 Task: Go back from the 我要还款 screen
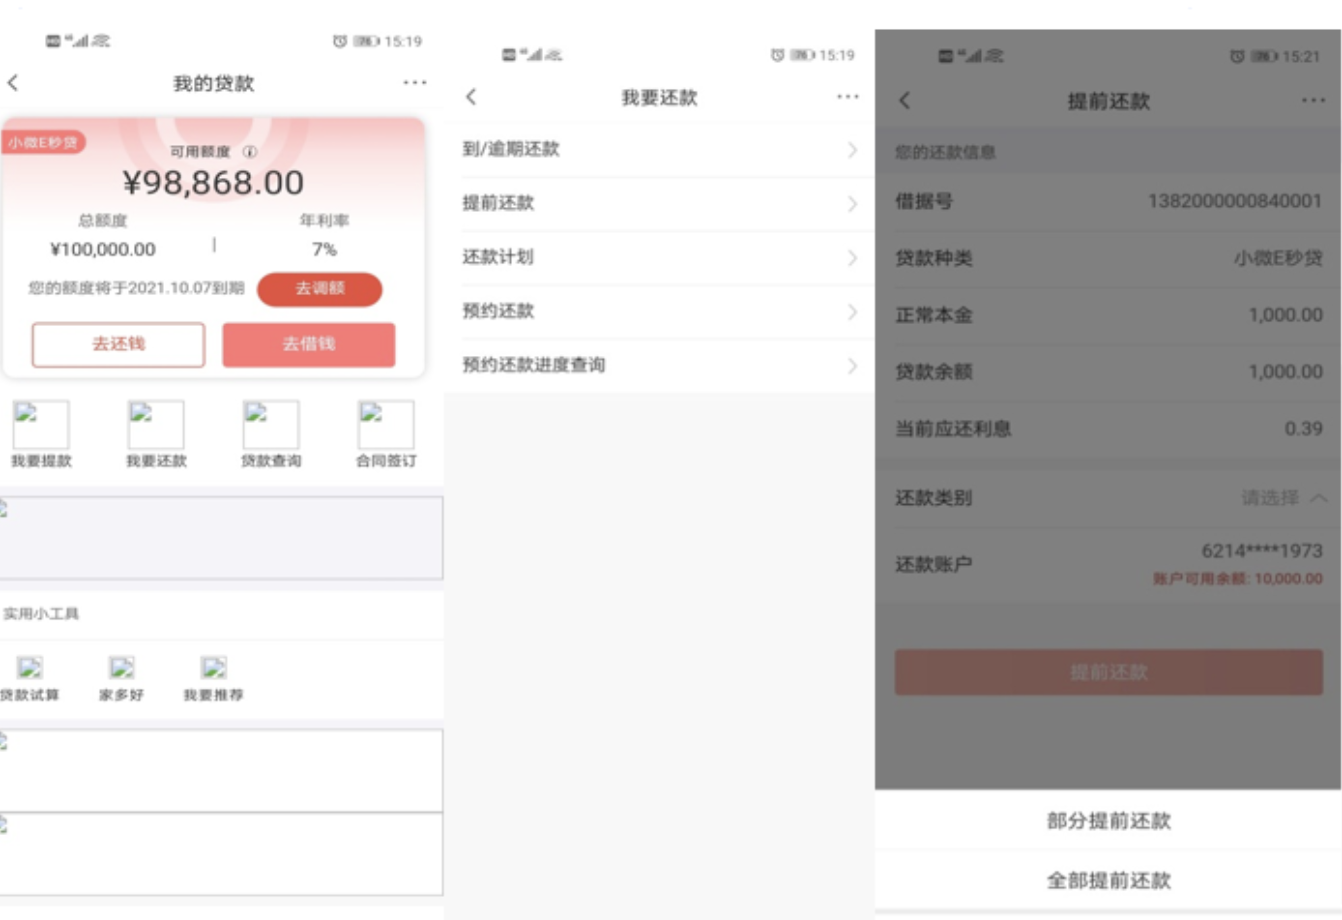(471, 97)
